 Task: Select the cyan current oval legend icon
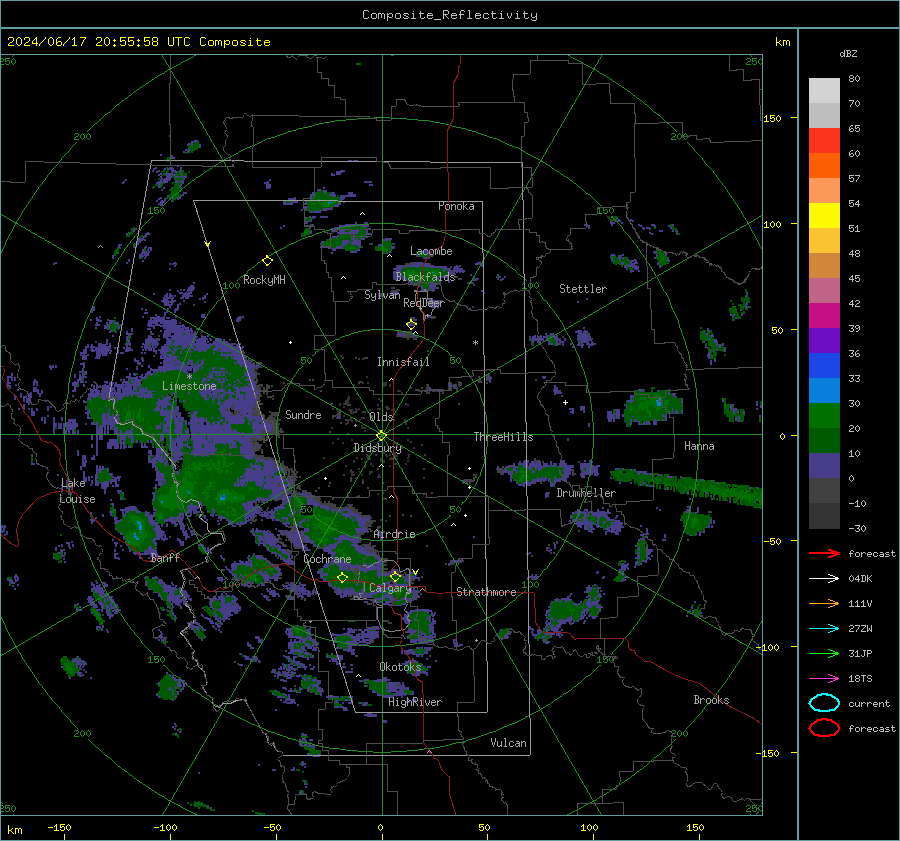pos(824,703)
